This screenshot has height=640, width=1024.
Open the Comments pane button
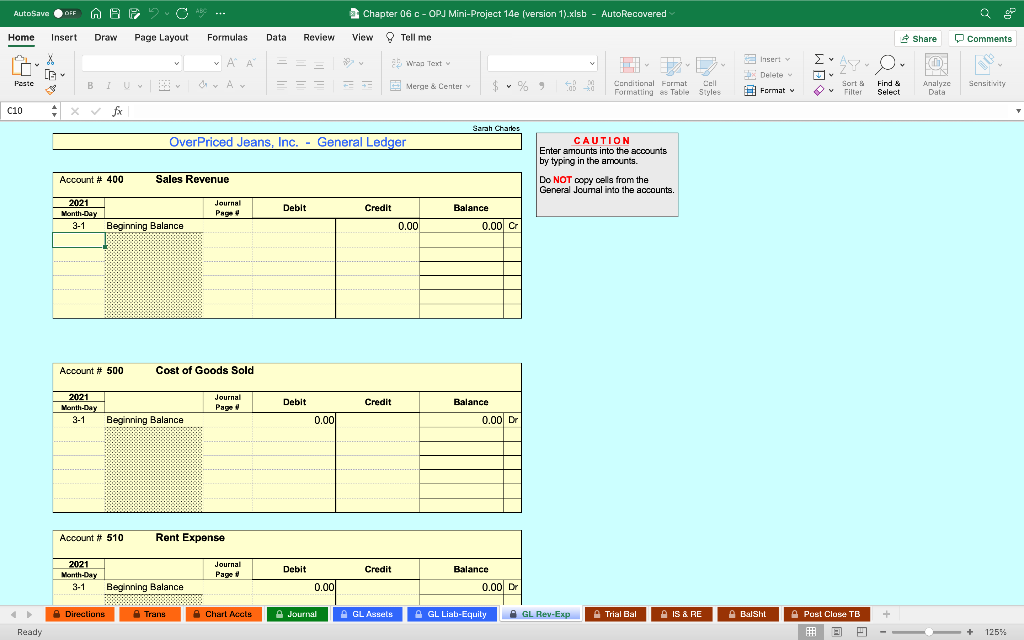[983, 39]
